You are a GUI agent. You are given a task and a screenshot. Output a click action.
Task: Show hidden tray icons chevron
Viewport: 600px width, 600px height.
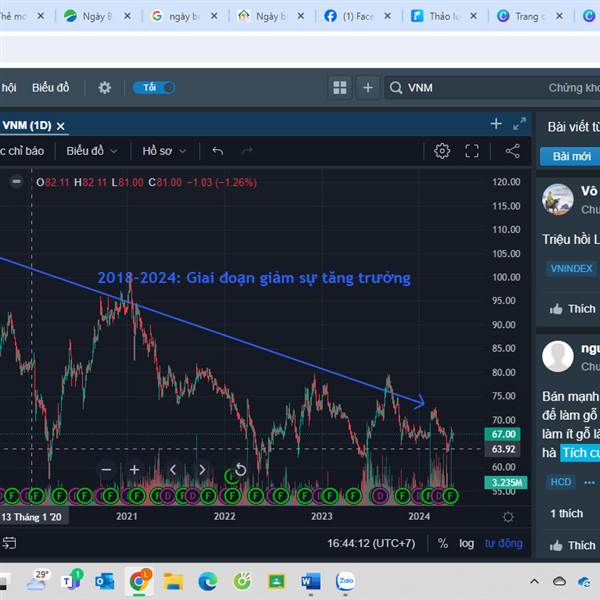pos(535,582)
